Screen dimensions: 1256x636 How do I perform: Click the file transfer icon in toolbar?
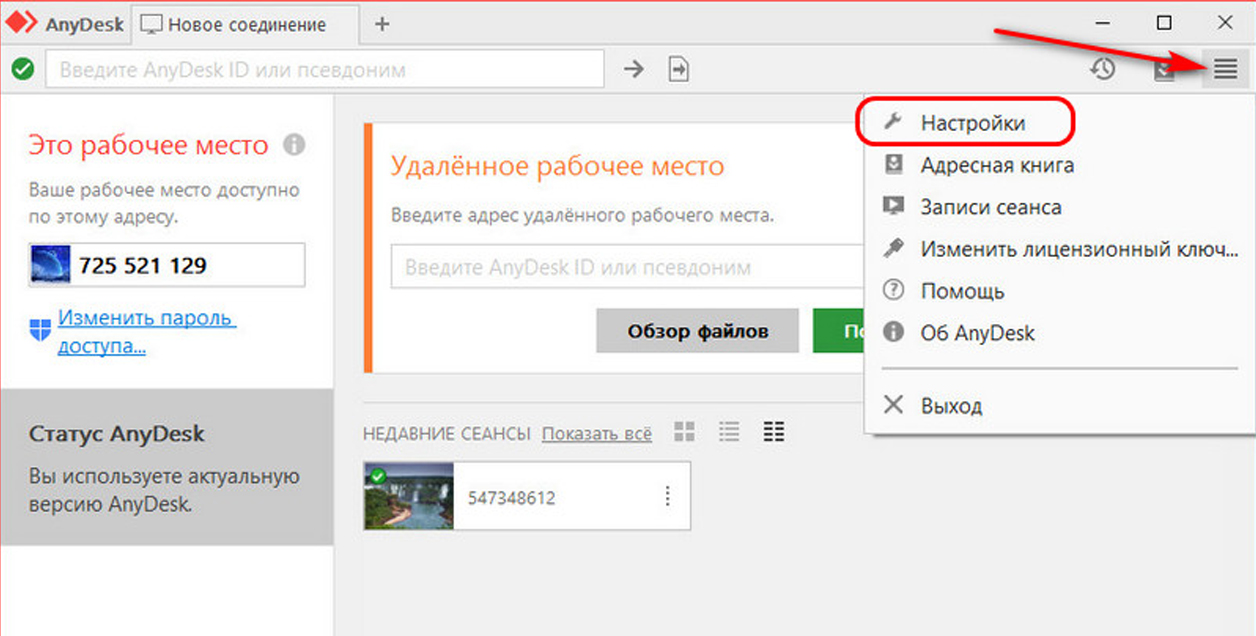pos(679,69)
